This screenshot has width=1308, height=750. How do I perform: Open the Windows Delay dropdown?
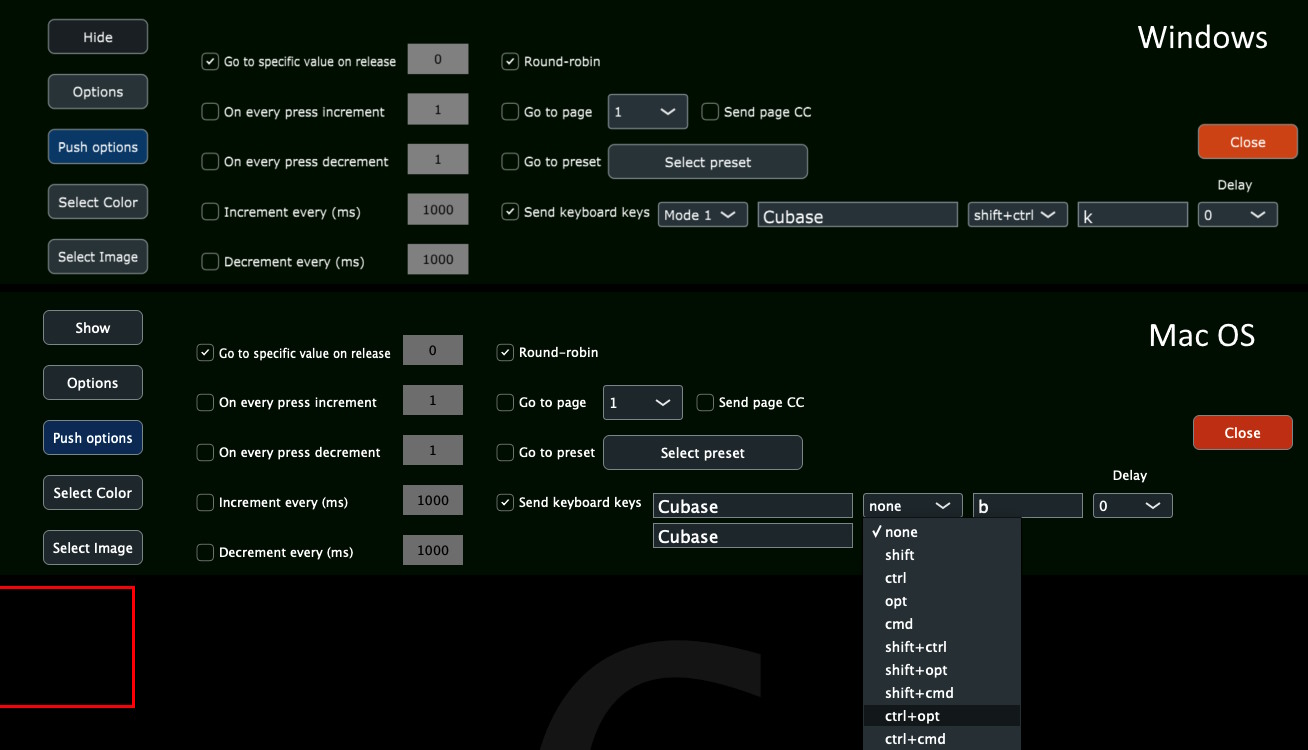1238,215
